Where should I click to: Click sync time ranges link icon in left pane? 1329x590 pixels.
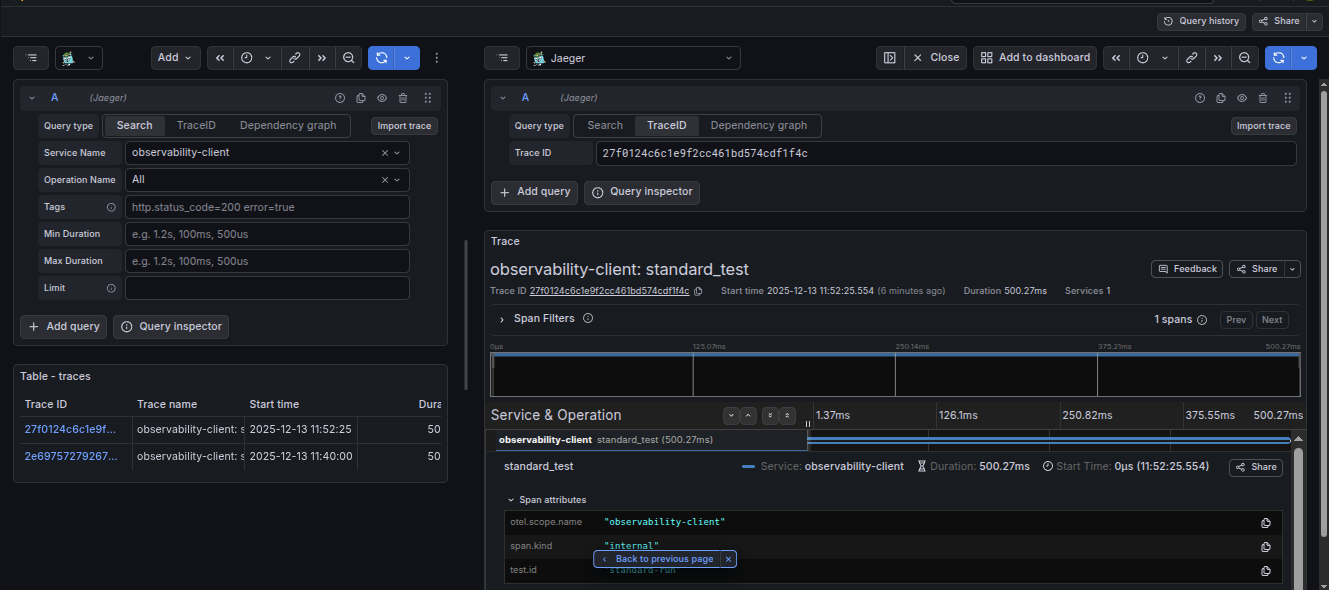pos(295,58)
